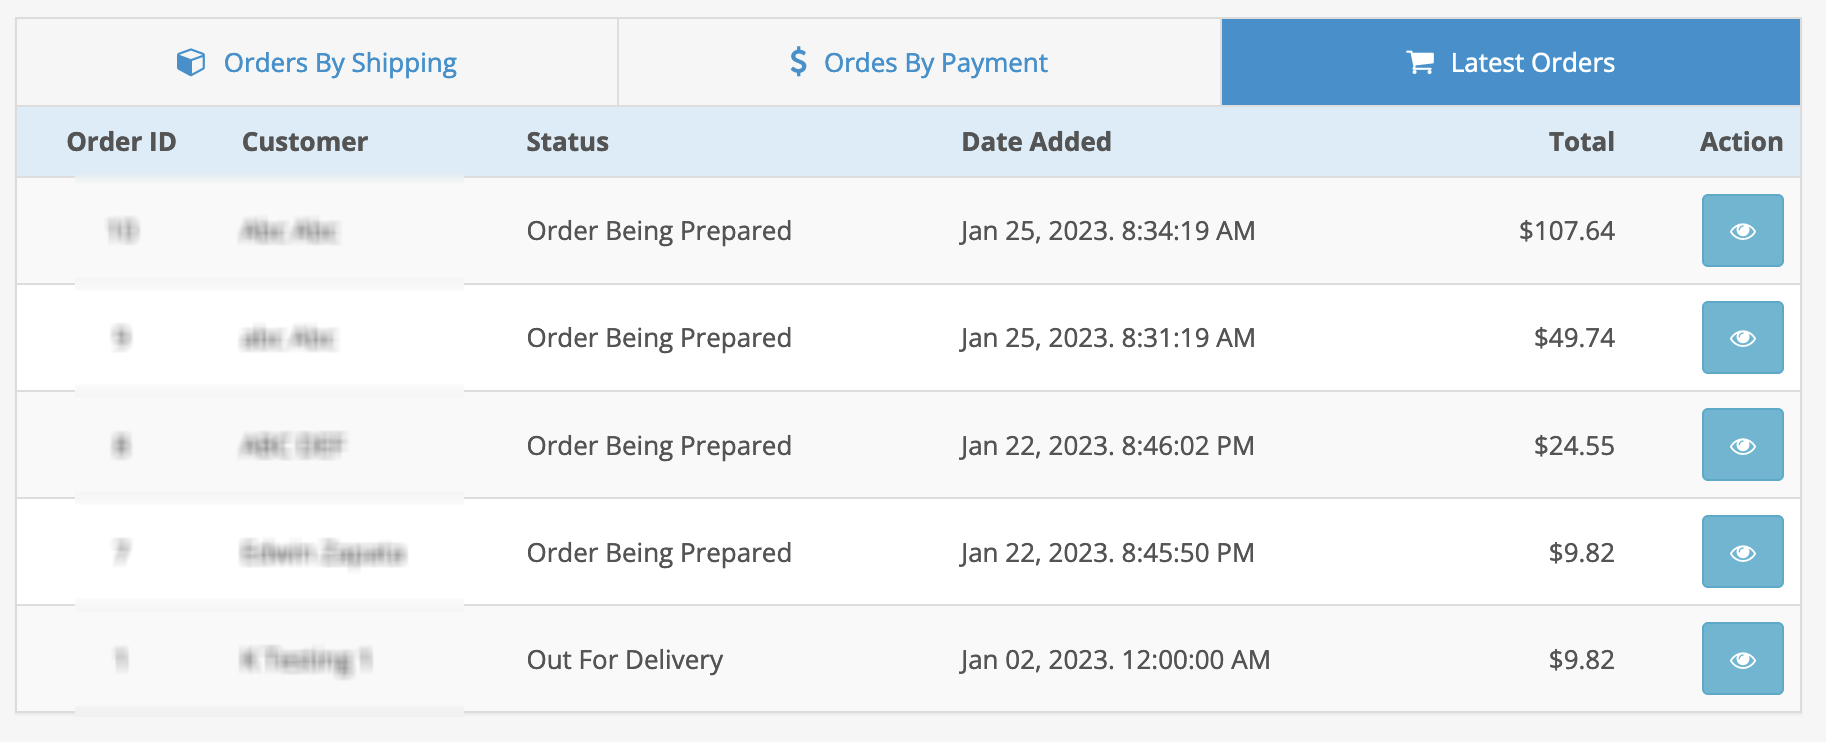This screenshot has height=742, width=1826.
Task: Click the Date Added column header
Action: (1036, 141)
